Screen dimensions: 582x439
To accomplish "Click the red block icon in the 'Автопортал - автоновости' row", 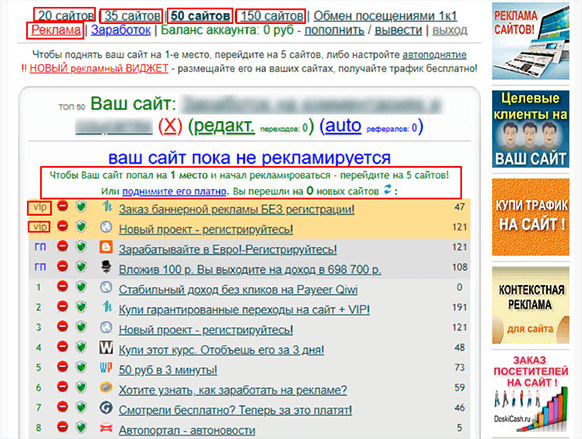I will [x=63, y=426].
